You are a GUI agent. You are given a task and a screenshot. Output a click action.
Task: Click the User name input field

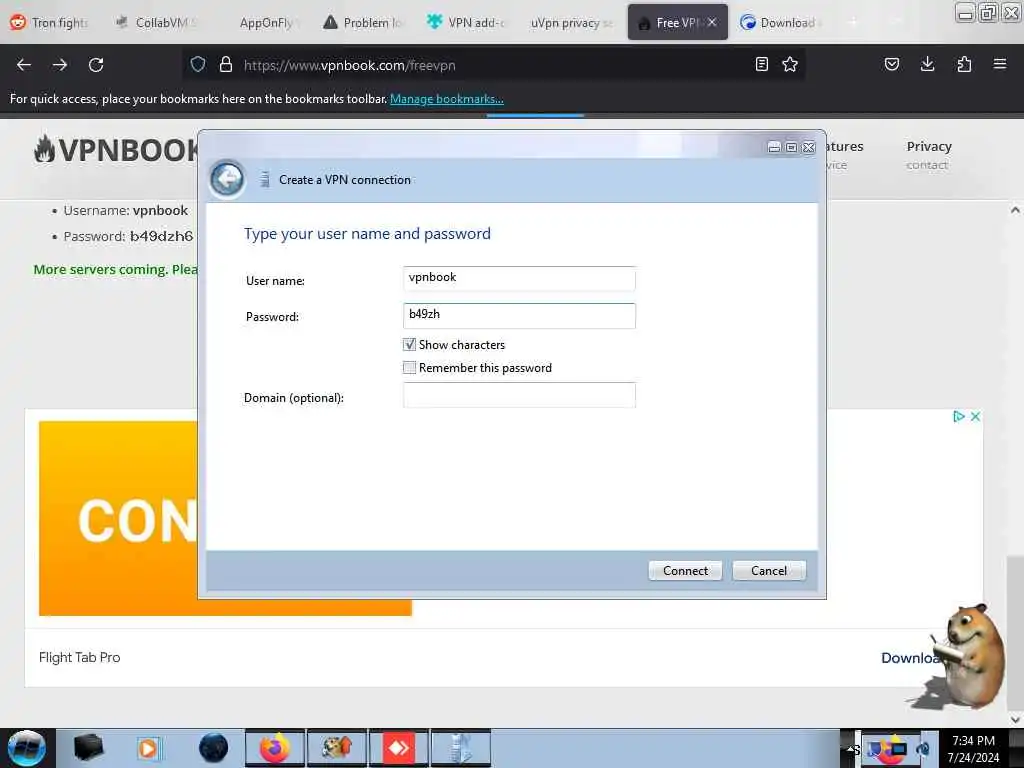(519, 279)
